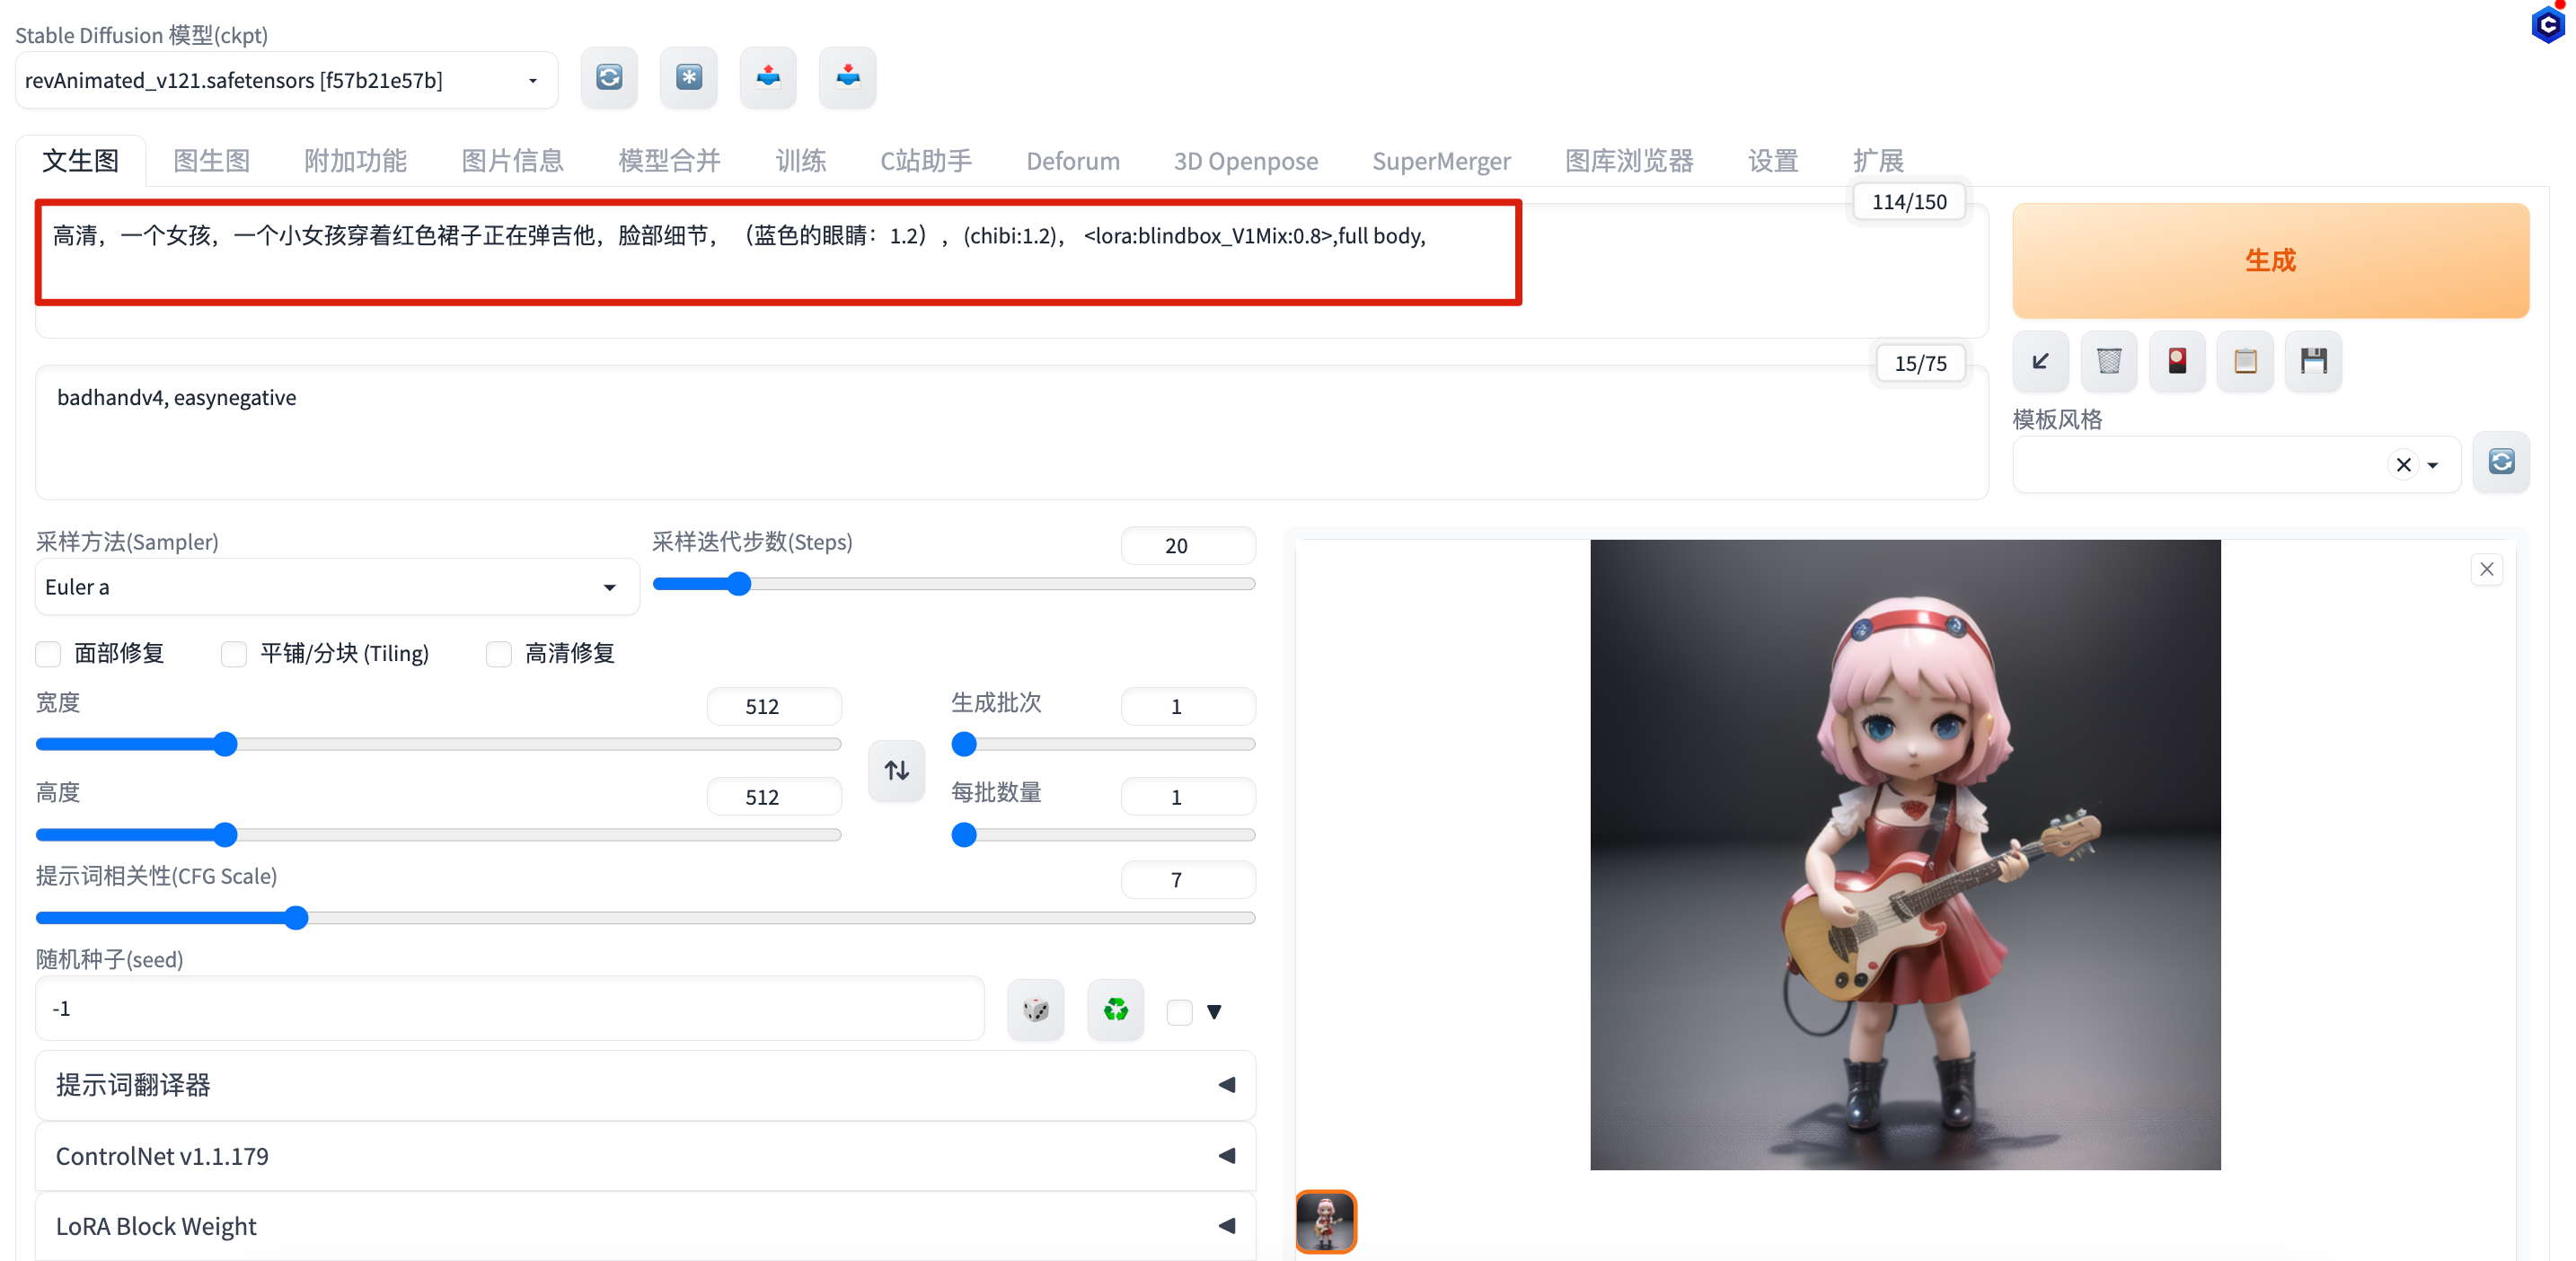Click the 每批数量 value box
2576x1261 pixels.
pos(1188,798)
